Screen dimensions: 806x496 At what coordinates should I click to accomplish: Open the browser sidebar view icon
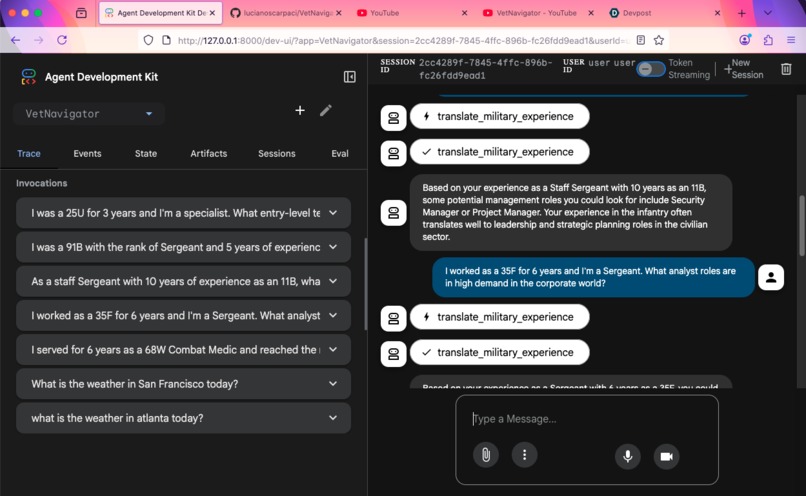click(81, 13)
